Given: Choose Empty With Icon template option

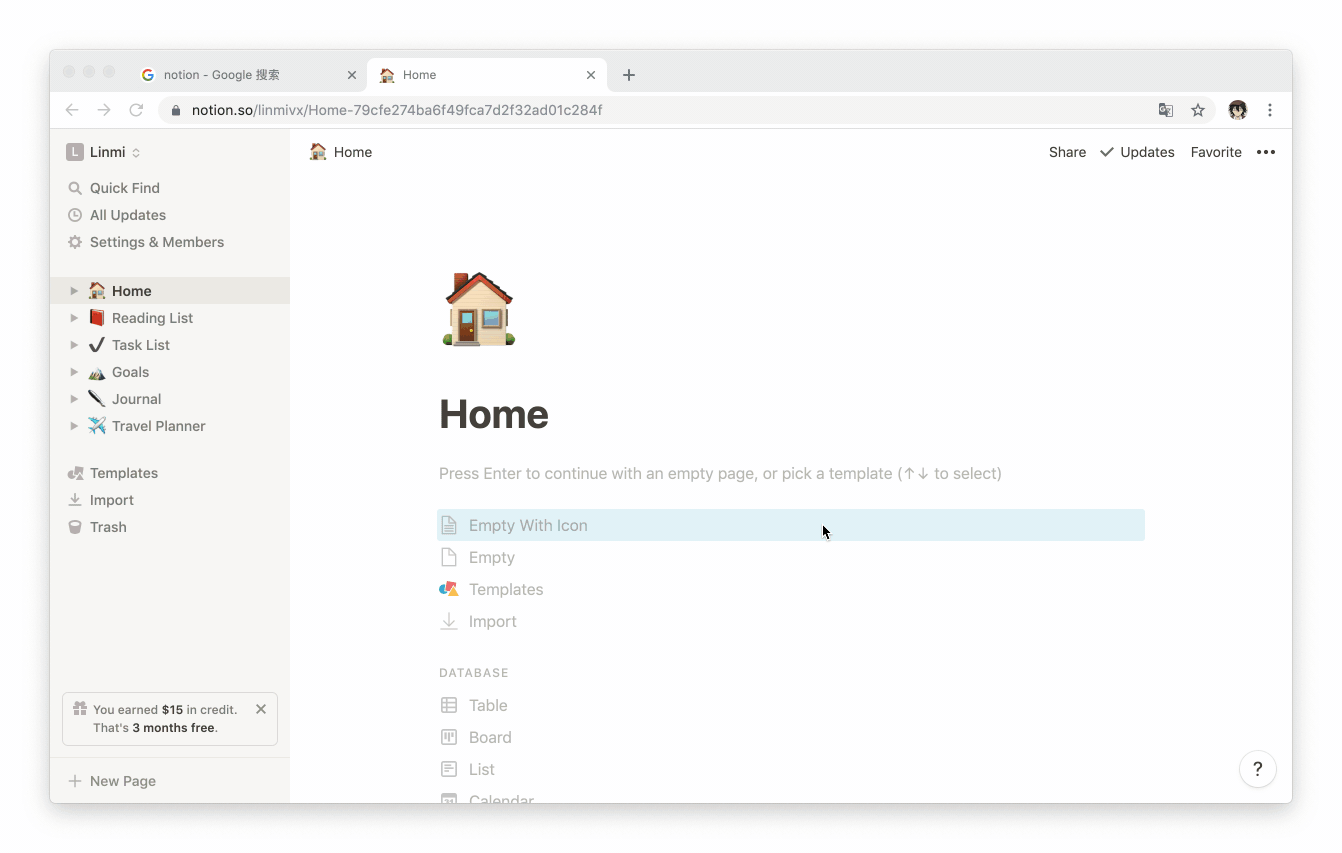Looking at the screenshot, I should (791, 525).
